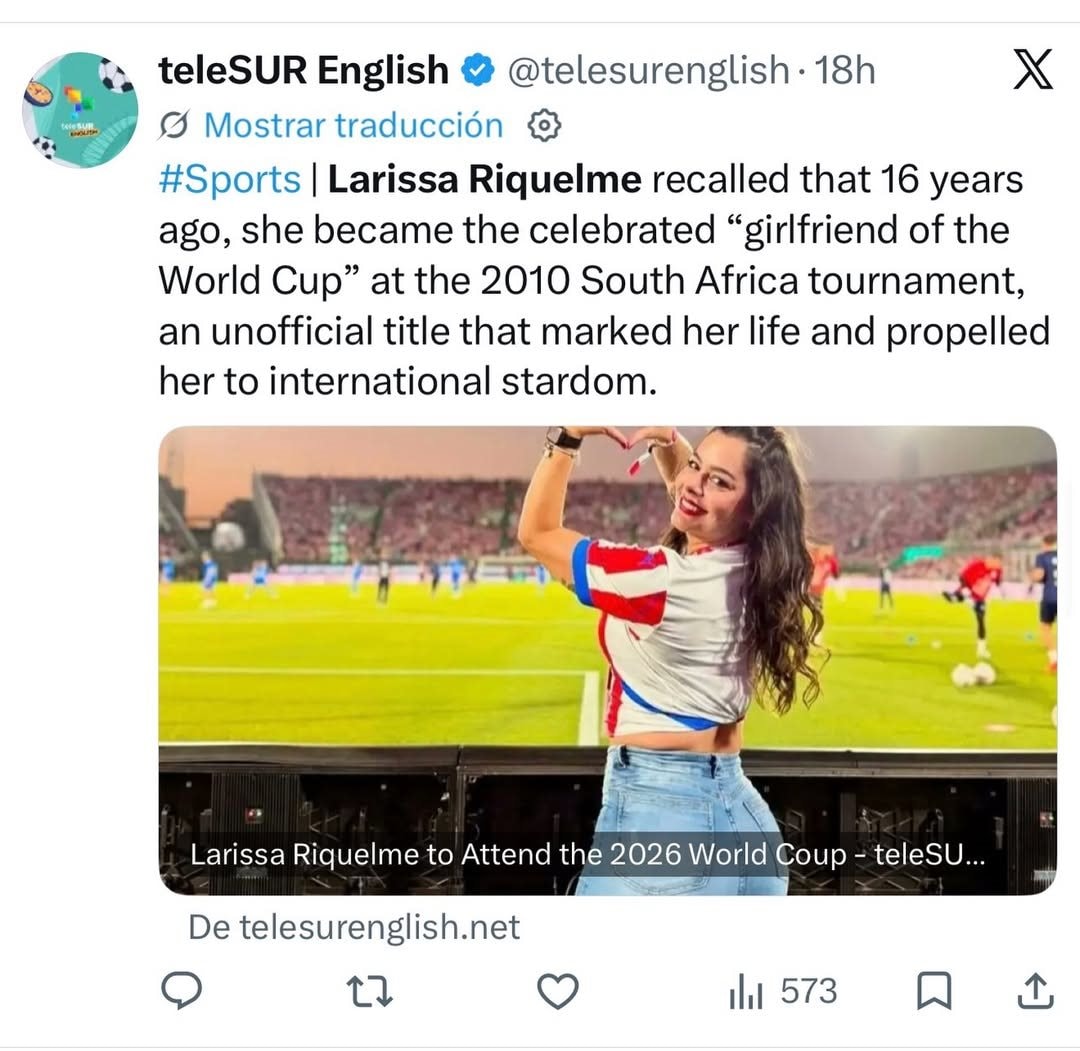Viewport: 1080px width, 1051px height.
Task: Click the X logo icon
Action: pyautogui.click(x=1032, y=69)
